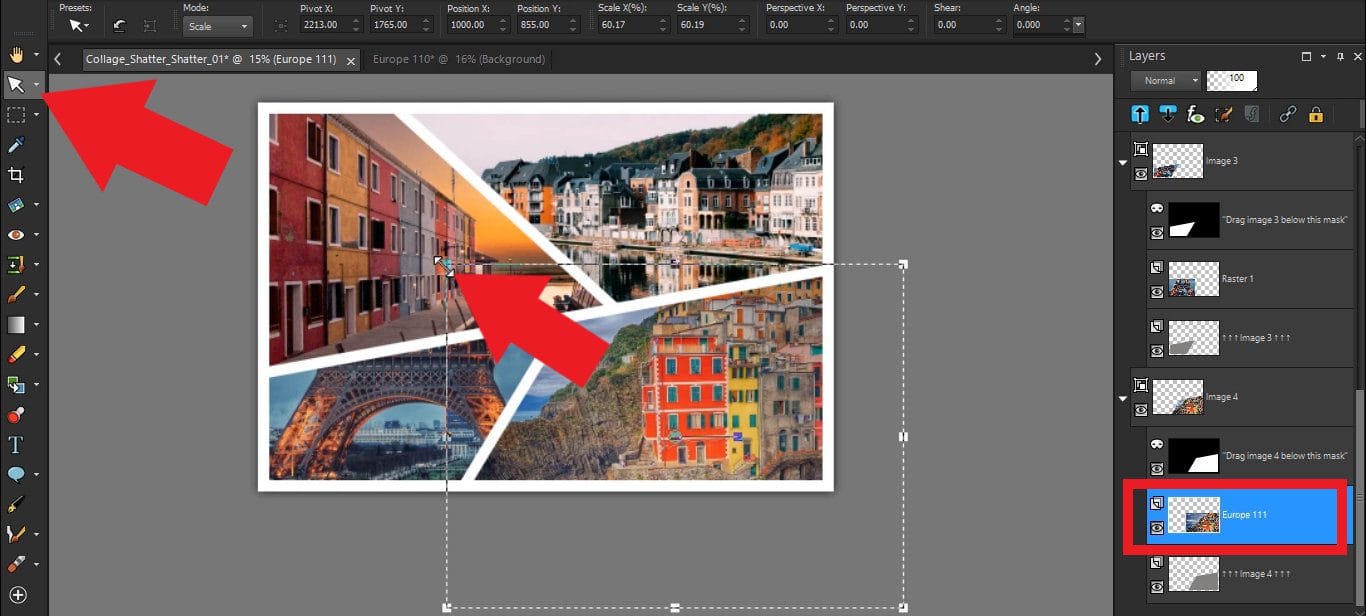
Task: Select the Crop tool
Action: coord(17,174)
